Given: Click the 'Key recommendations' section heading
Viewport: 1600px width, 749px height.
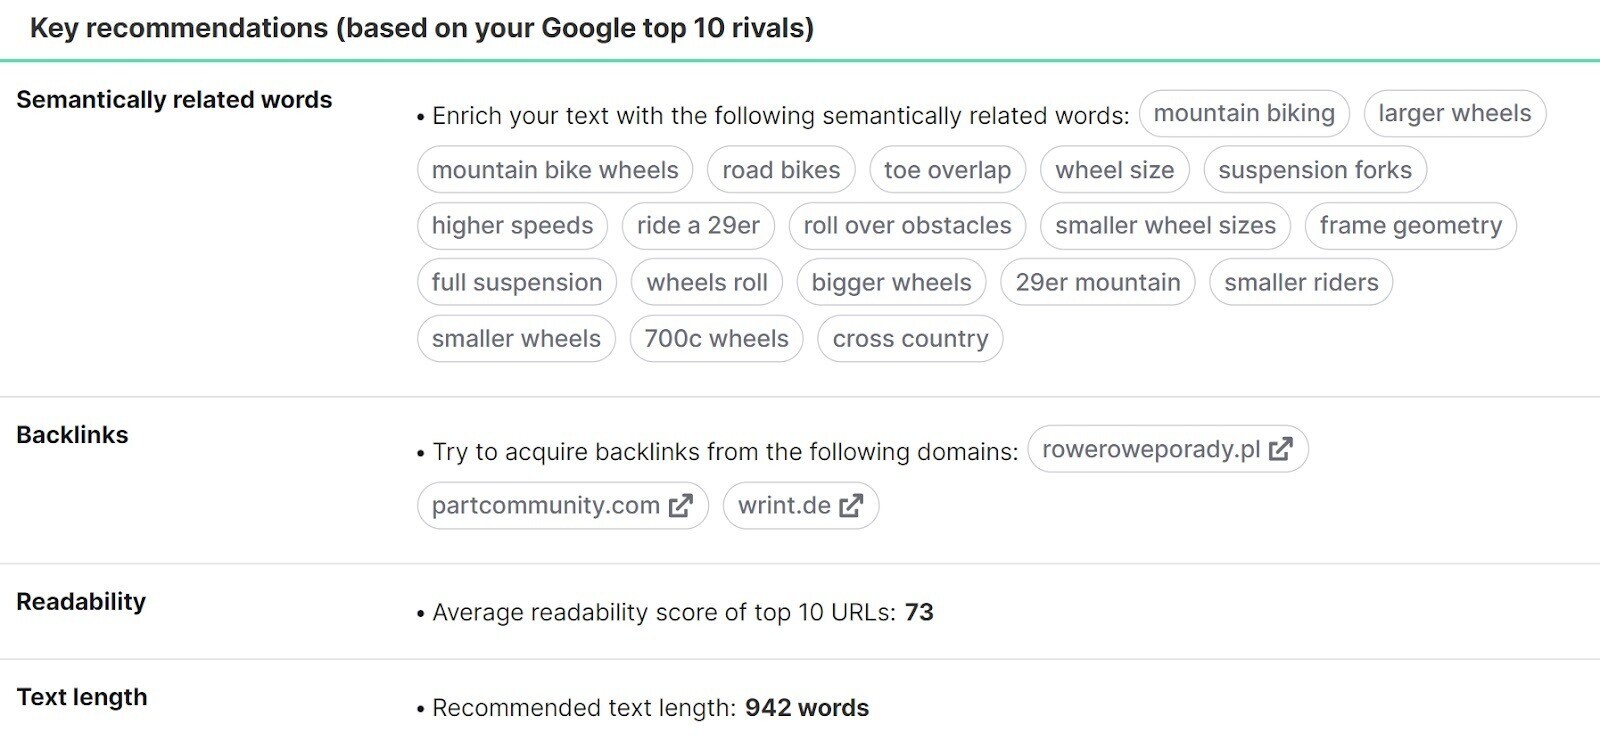Looking at the screenshot, I should [421, 28].
